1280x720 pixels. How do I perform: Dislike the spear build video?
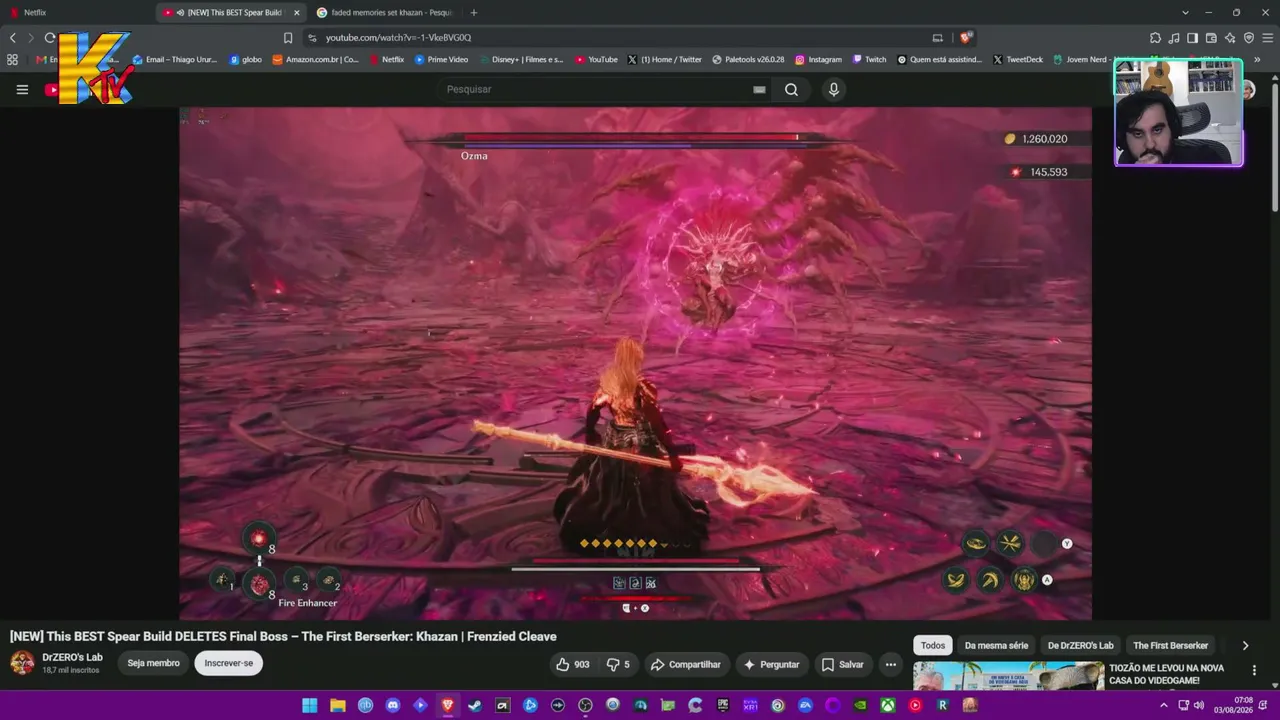tap(620, 664)
